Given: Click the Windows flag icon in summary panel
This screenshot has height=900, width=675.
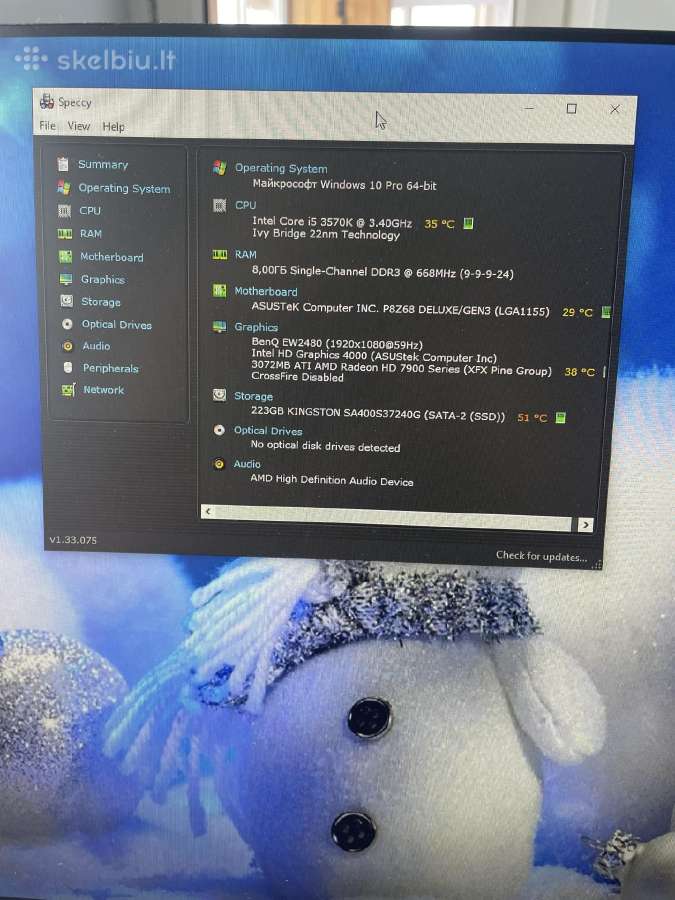Looking at the screenshot, I should (219, 168).
